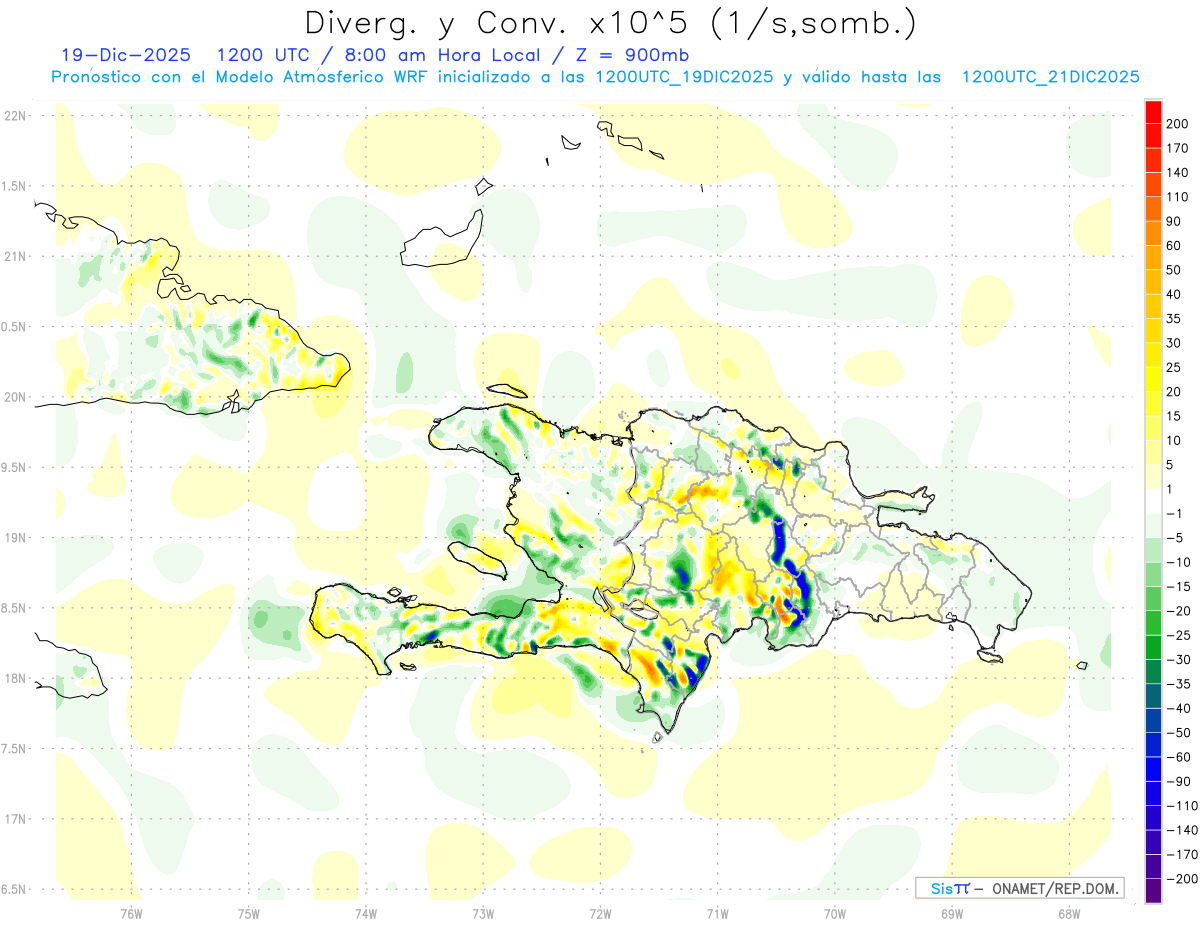
Task: Click the colorbar value '140'
Action: pos(1176,172)
